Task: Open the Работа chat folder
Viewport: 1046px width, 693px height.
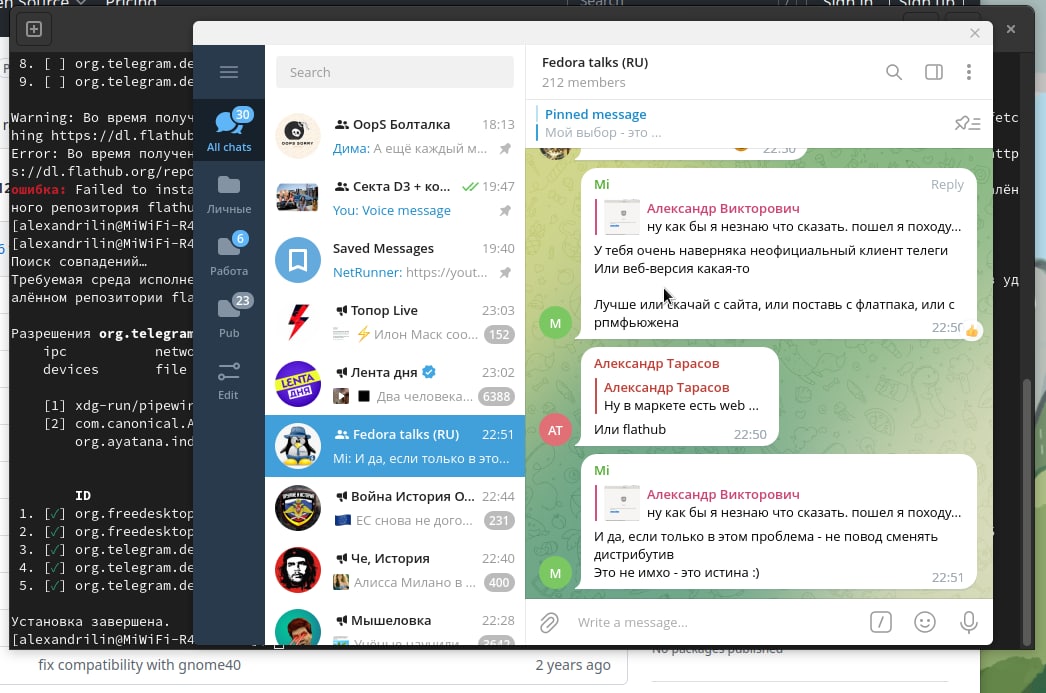Action: (229, 255)
